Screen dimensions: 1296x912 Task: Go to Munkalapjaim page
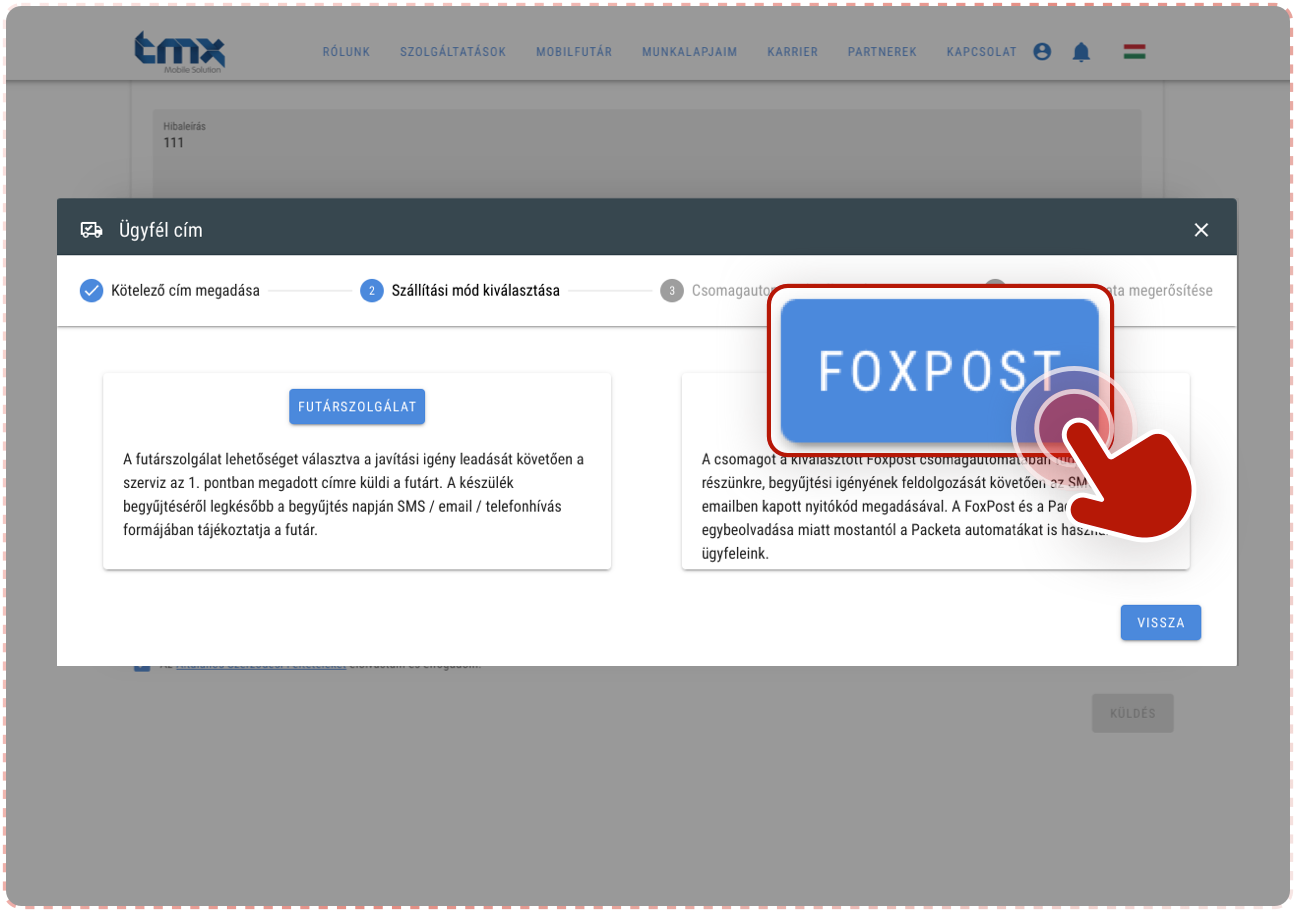click(x=689, y=52)
